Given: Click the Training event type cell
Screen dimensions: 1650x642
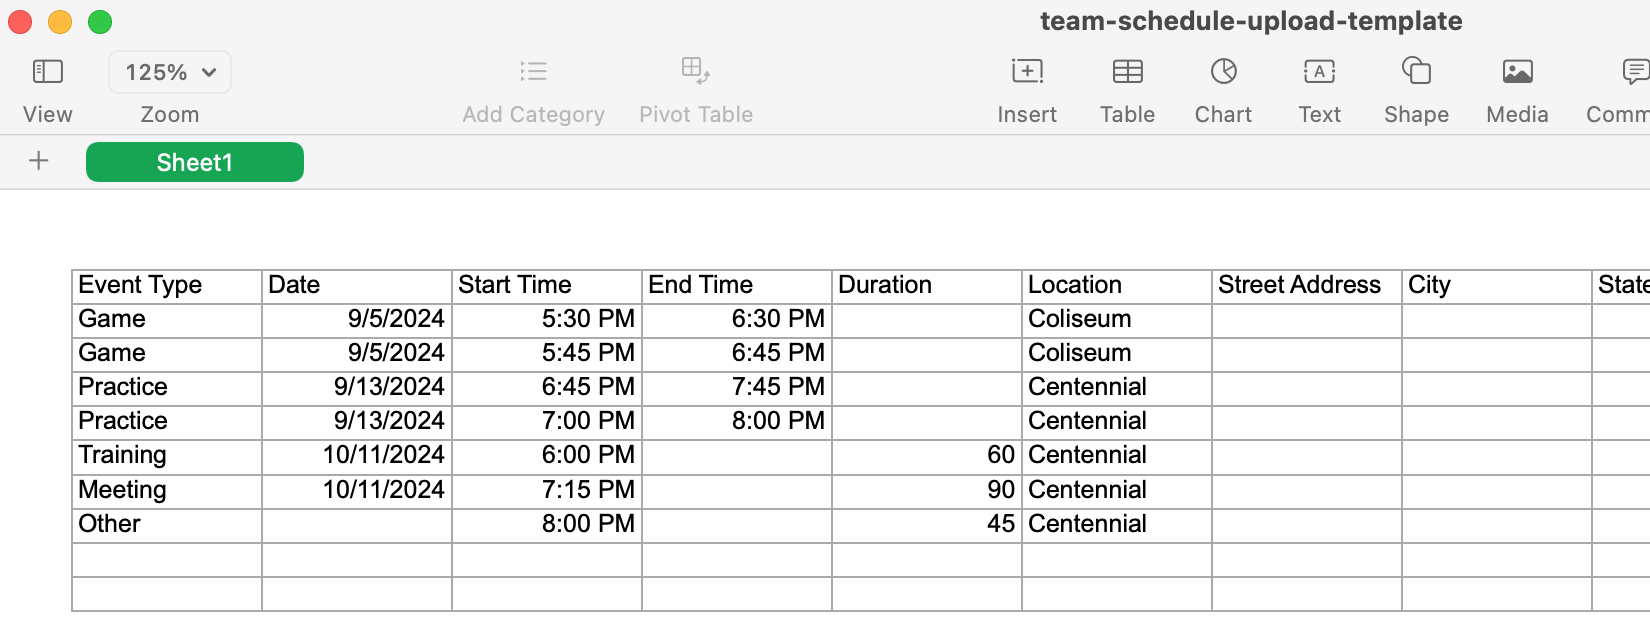Looking at the screenshot, I should [x=166, y=456].
